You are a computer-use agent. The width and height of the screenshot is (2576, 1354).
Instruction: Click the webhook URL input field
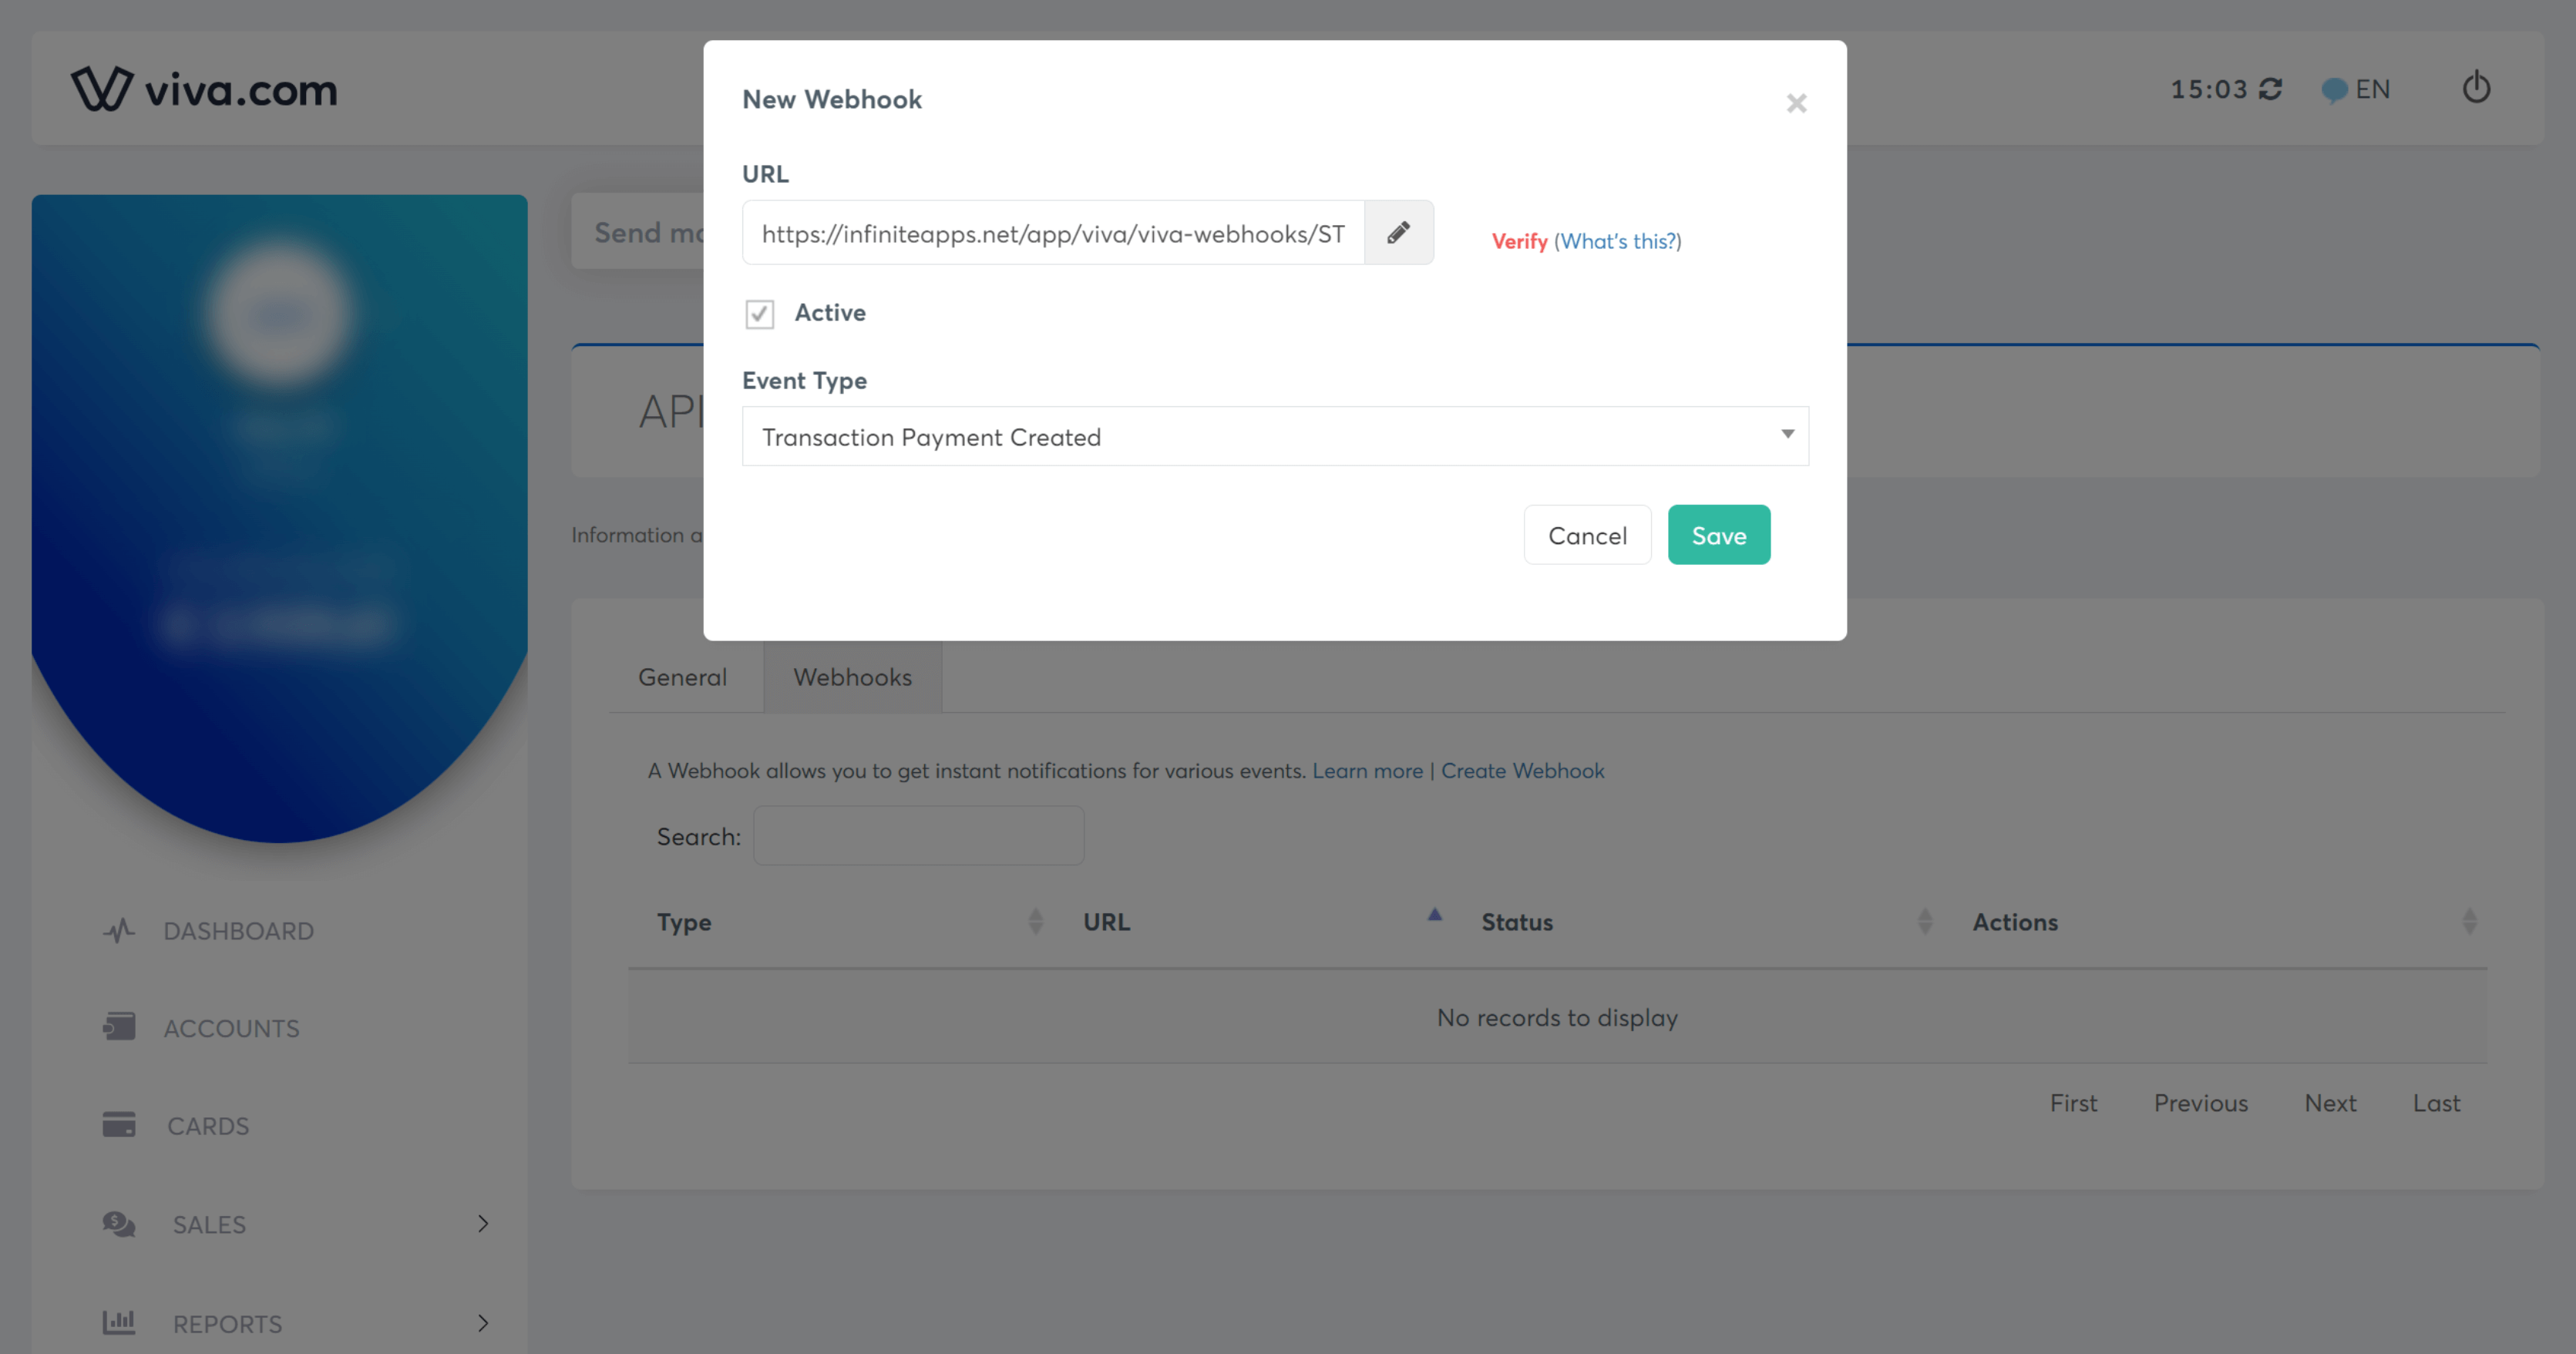click(x=1053, y=233)
